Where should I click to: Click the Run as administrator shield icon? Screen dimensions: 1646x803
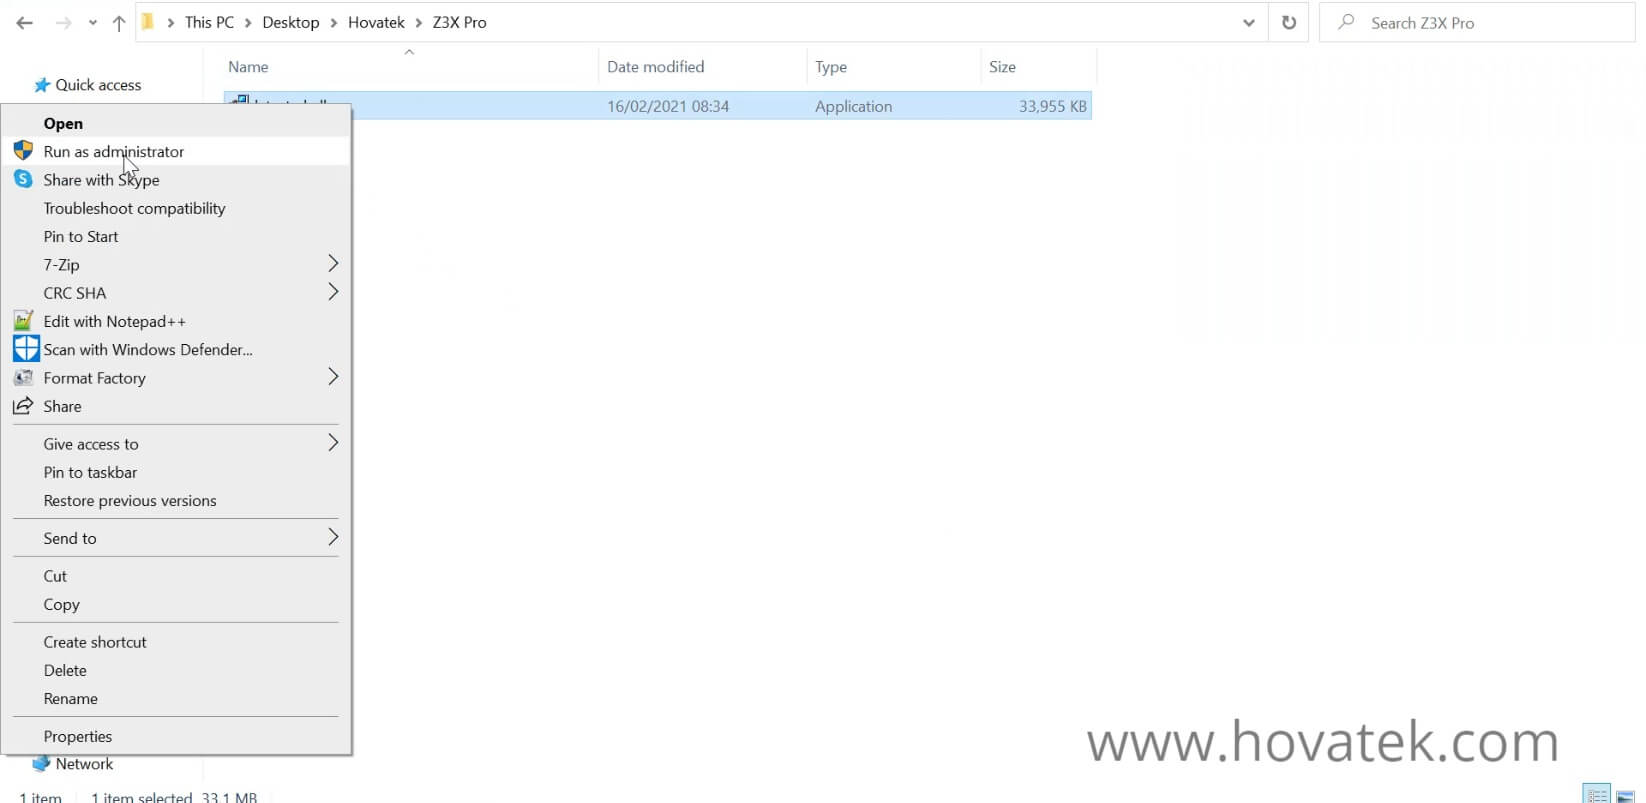[23, 151]
